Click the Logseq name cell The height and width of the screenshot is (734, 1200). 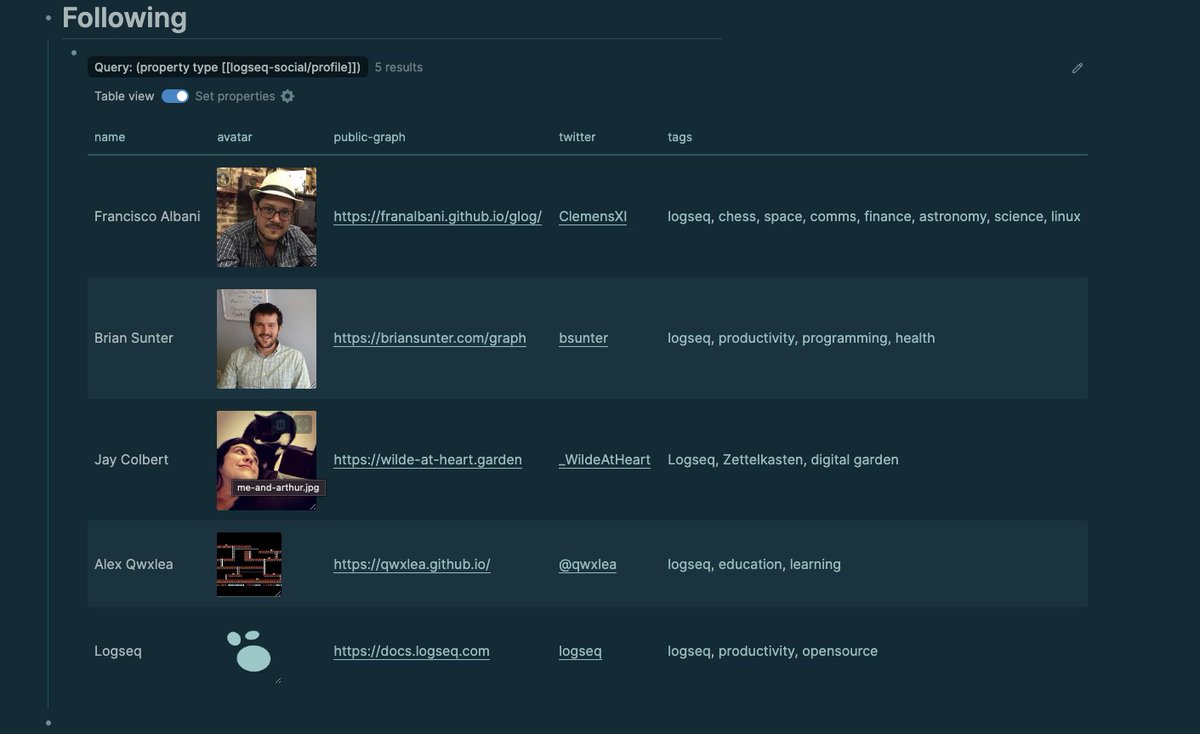click(118, 651)
